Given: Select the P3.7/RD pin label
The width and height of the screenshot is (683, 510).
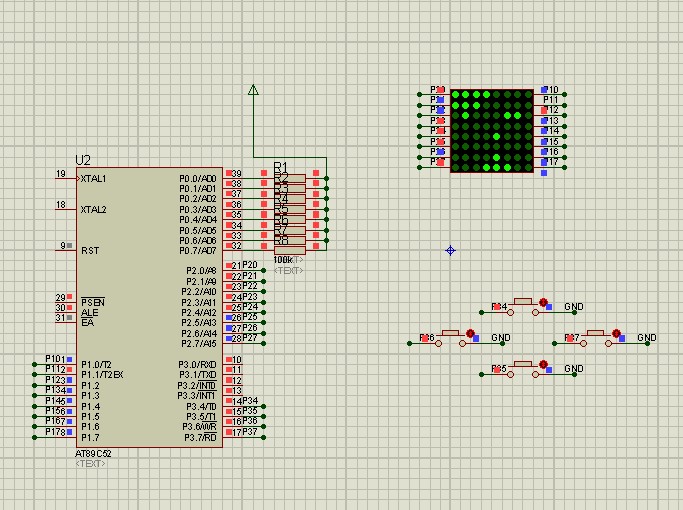Looking at the screenshot, I should (x=200, y=437).
